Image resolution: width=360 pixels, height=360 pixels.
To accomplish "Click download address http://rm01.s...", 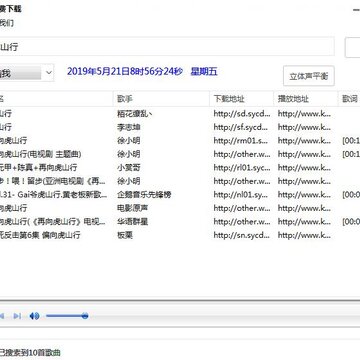I will (x=242, y=140).
